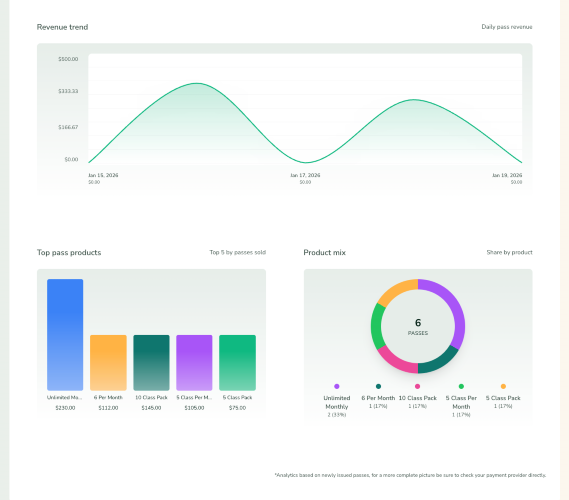Click the $500.00 y-axis label
This screenshot has height=500, width=569.
pos(68,59)
